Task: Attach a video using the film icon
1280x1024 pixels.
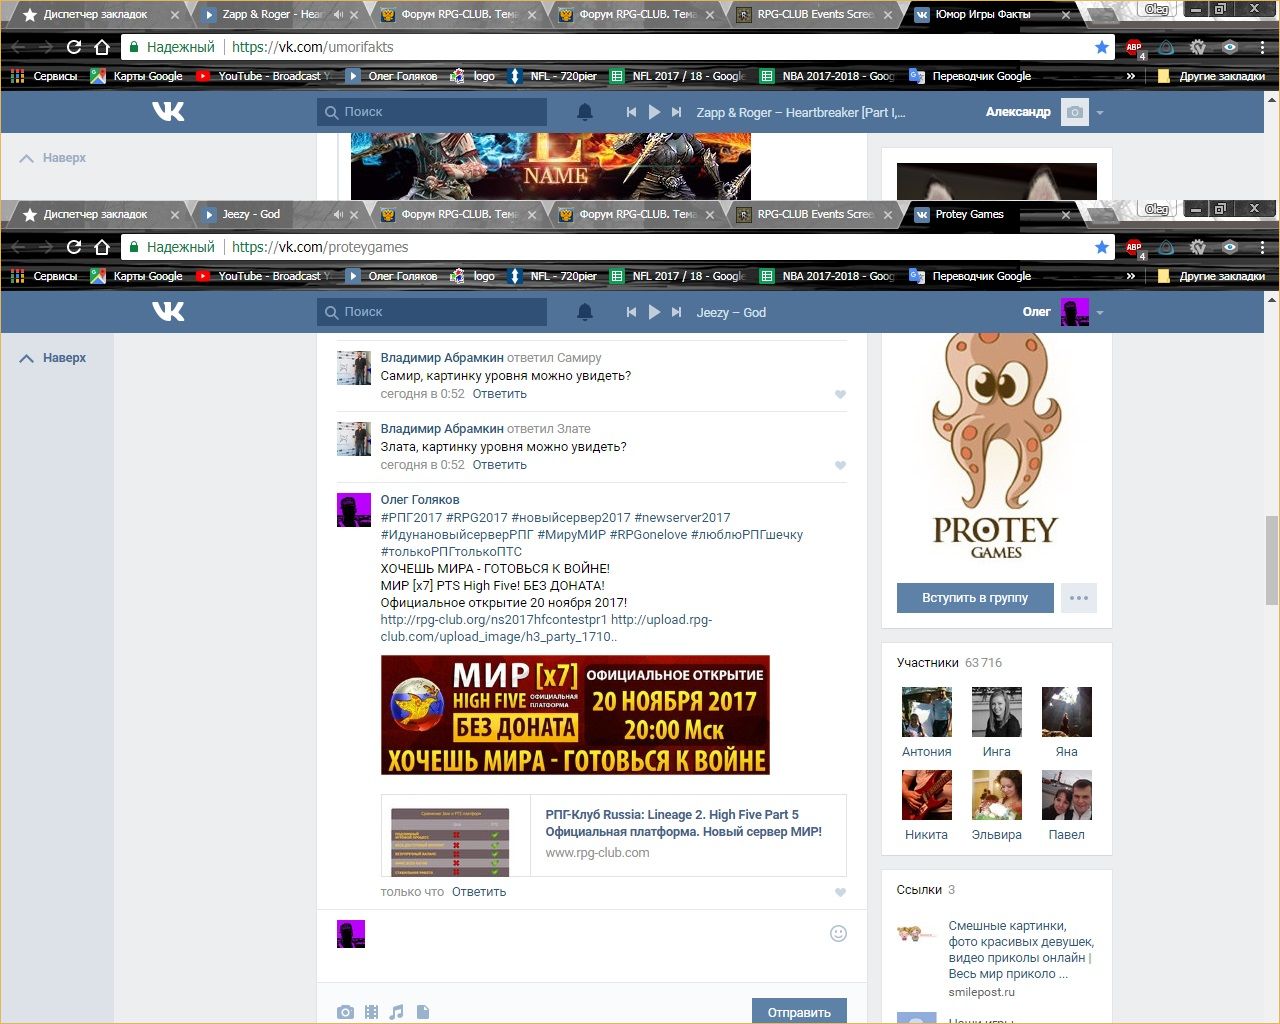Action: (x=371, y=1012)
